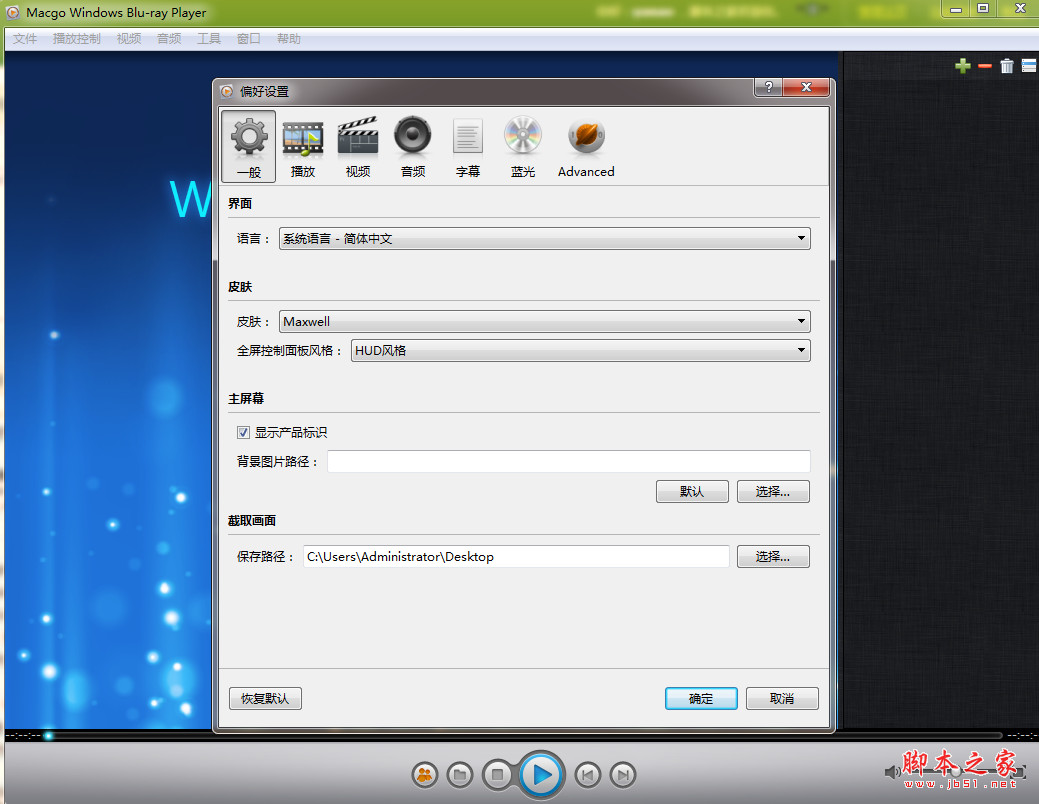Toggle the playlist panel list icon
This screenshot has width=1039, height=804.
1029,66
